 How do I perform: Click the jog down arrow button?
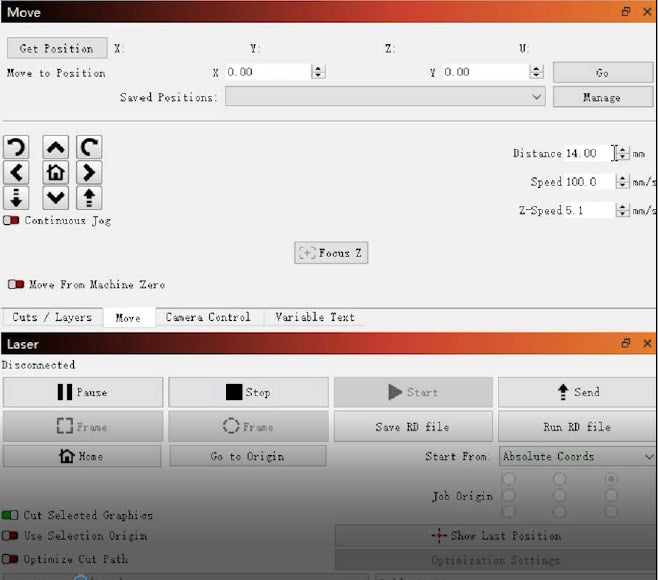click(x=57, y=197)
